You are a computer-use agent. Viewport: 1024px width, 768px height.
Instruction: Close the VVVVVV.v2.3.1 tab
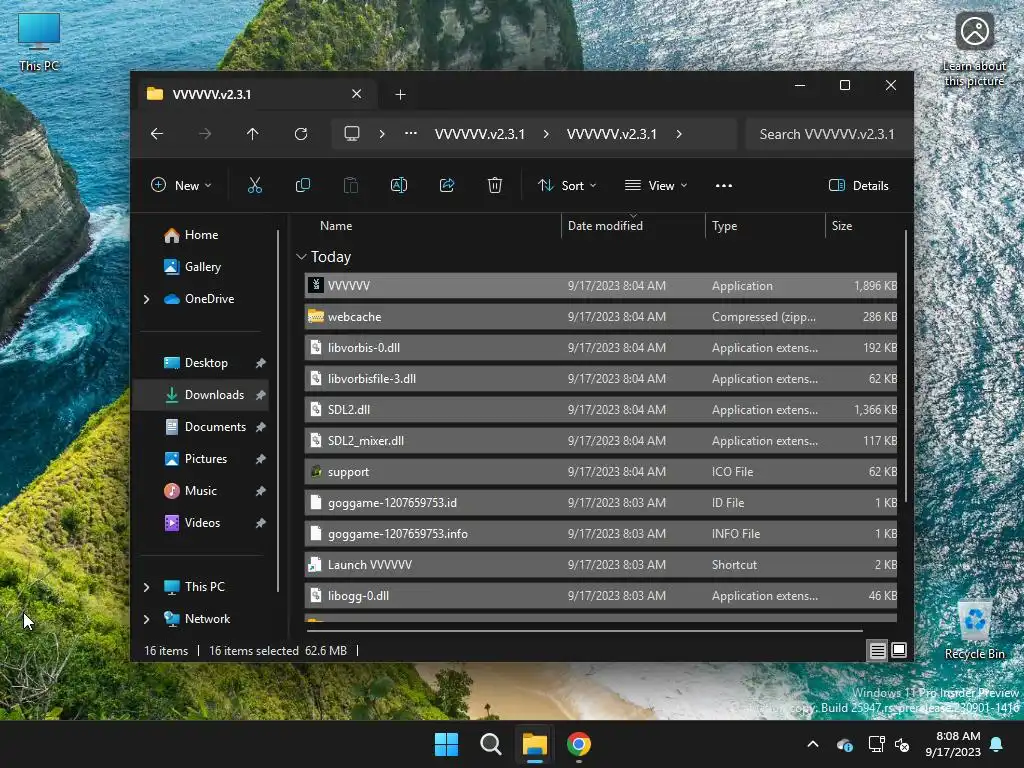[x=357, y=94]
